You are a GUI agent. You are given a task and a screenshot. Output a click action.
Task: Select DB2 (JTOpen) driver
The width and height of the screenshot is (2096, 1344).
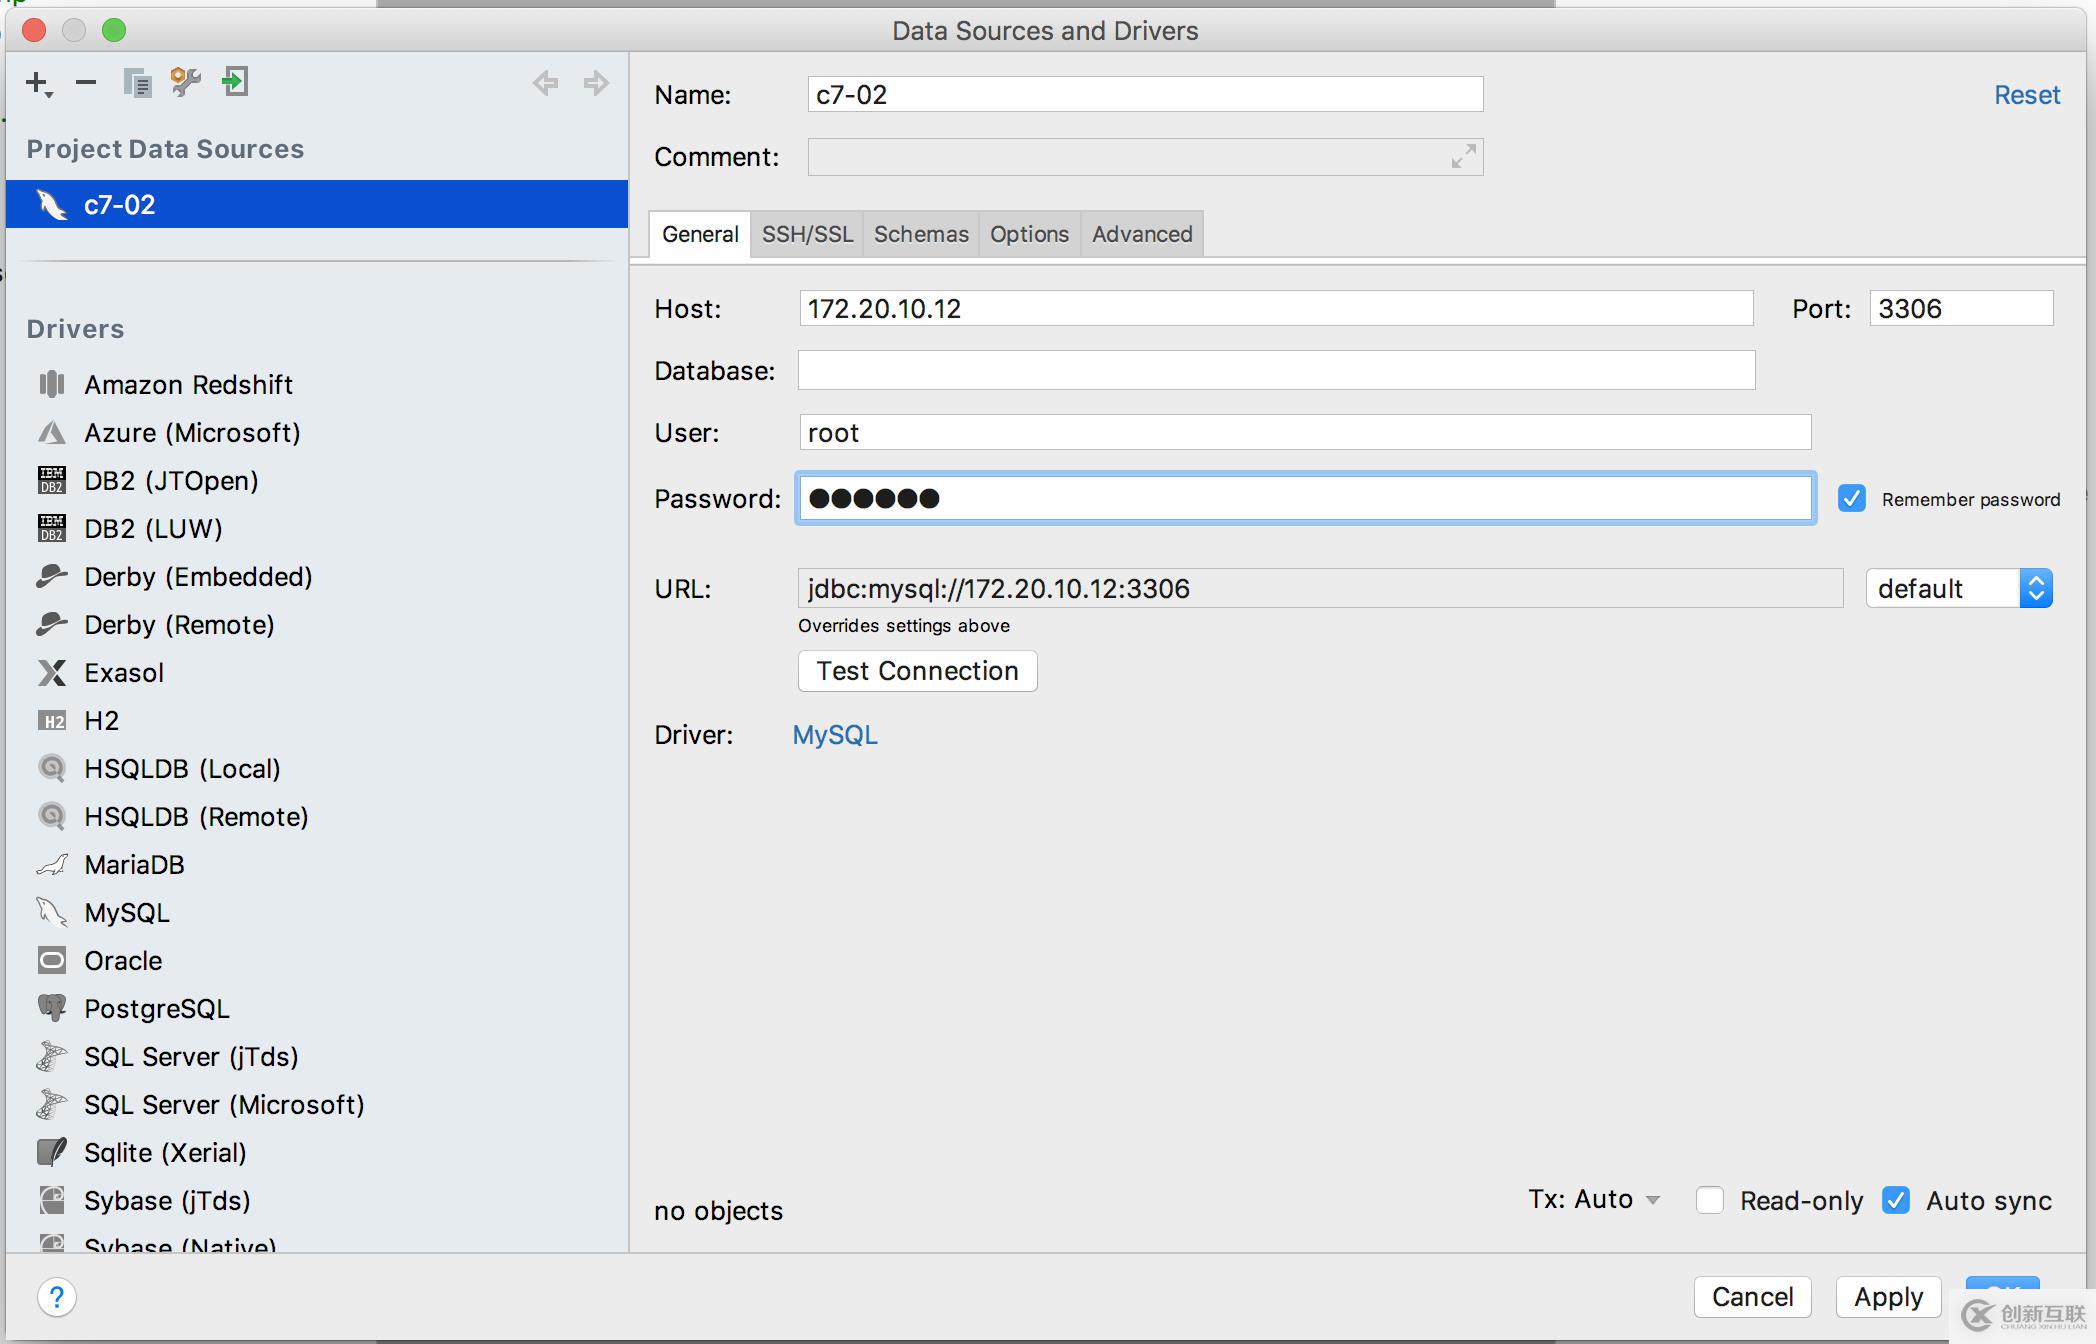[317, 481]
